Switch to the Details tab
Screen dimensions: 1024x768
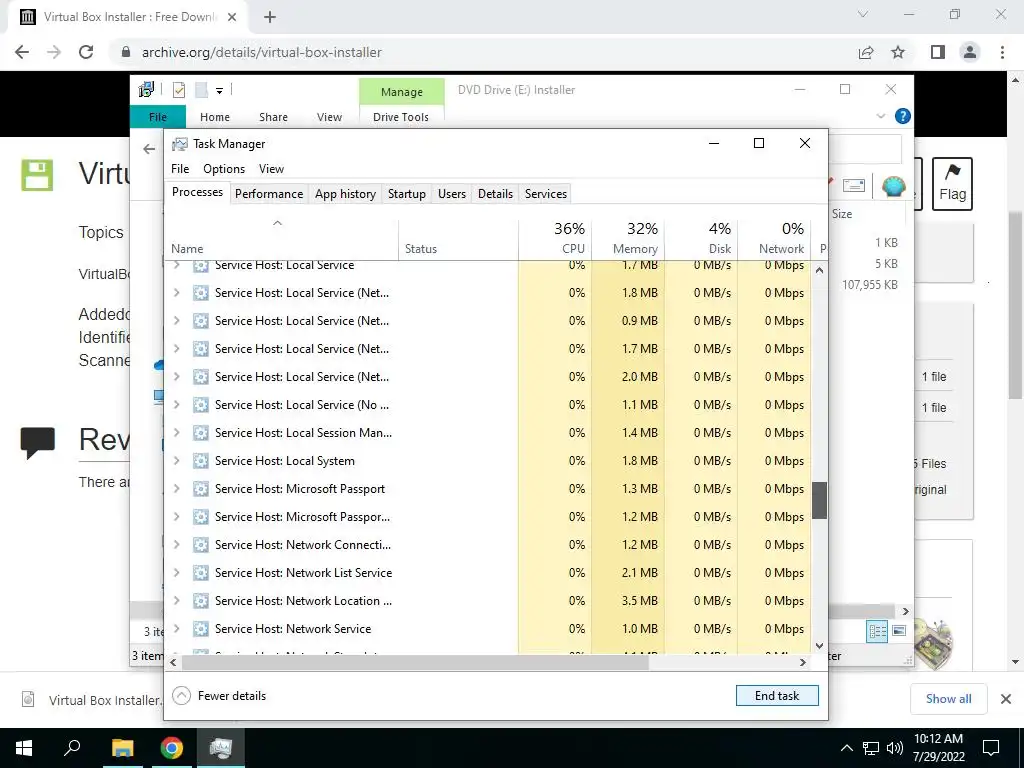495,194
